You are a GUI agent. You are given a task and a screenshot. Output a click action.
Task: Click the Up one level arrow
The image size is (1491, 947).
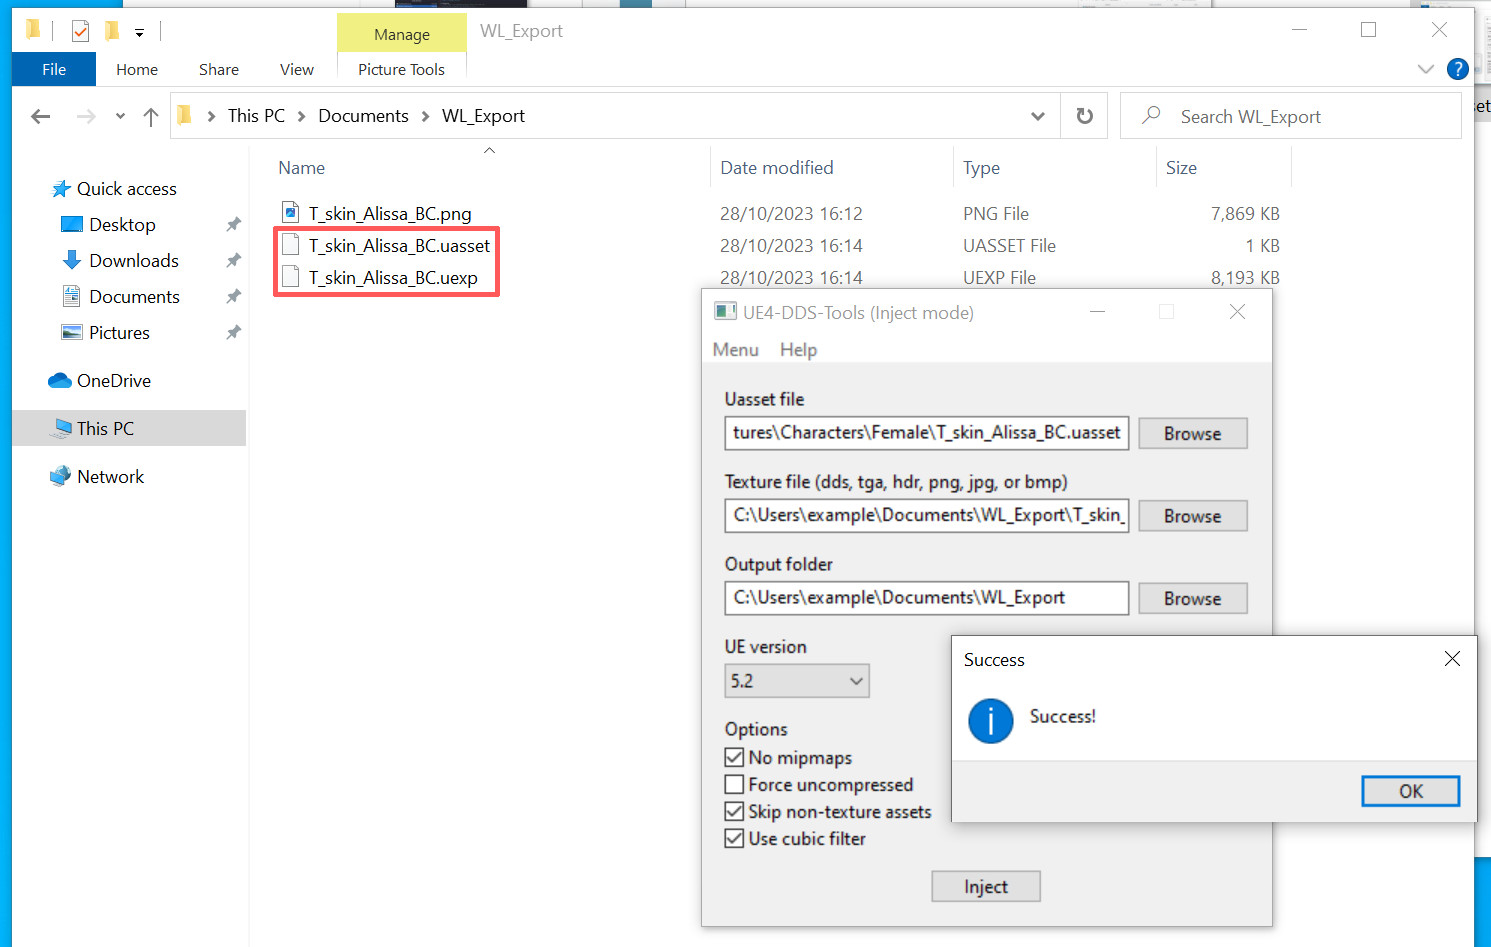pyautogui.click(x=151, y=117)
